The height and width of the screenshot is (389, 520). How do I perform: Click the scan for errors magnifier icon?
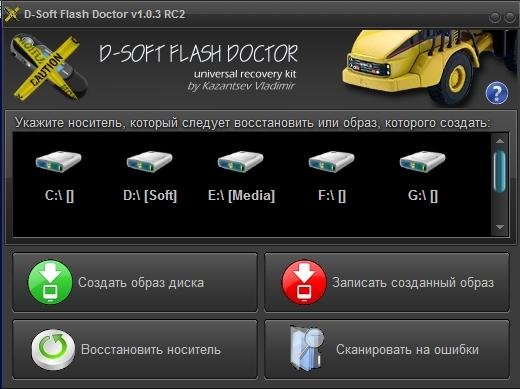[307, 348]
